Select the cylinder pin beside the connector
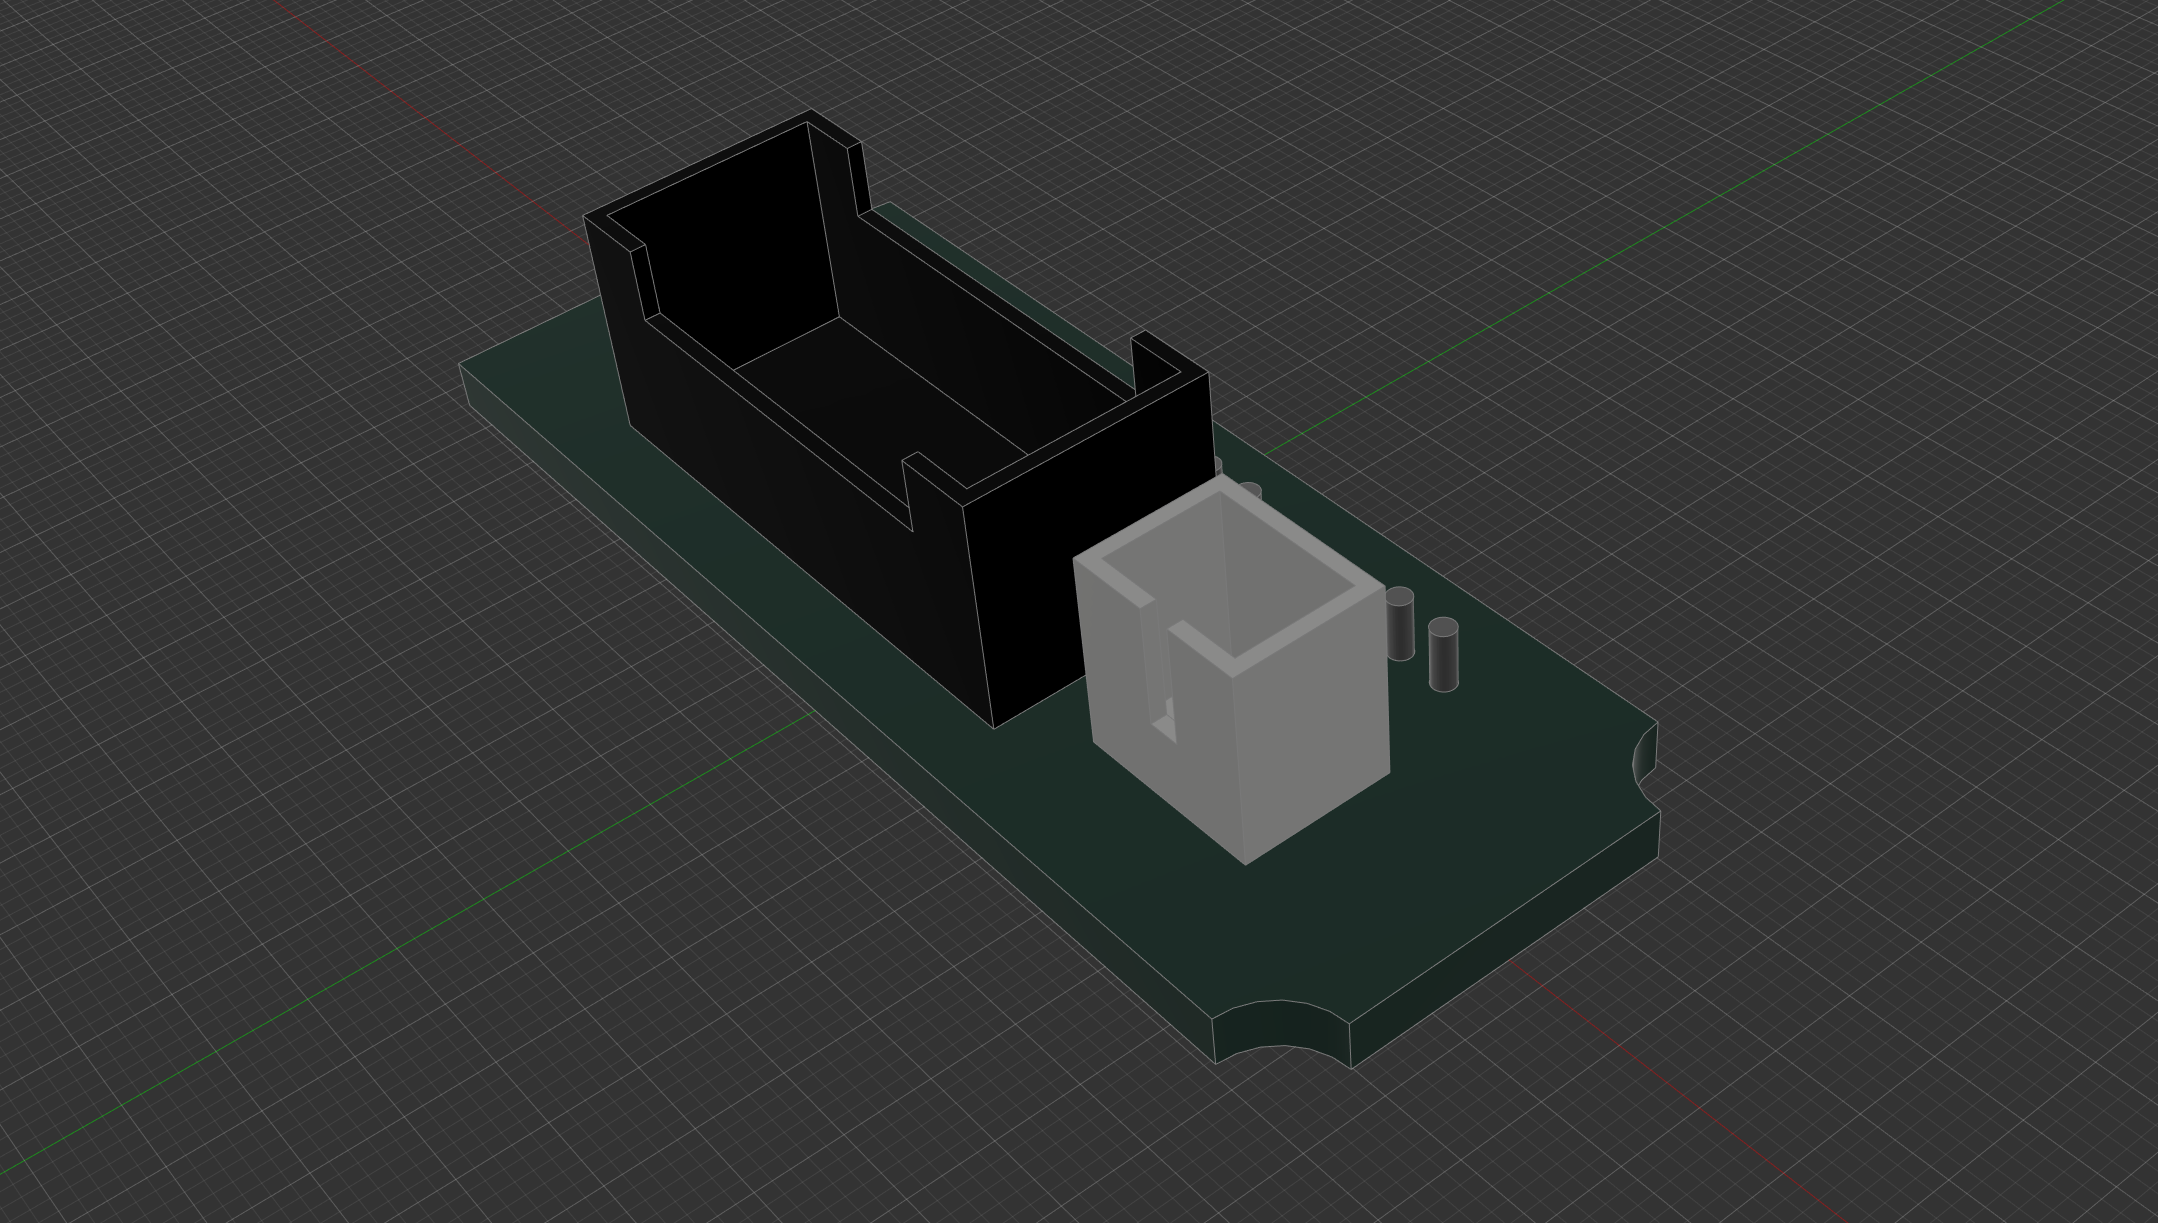Screen dimensions: 2158x1223 point(1400,624)
